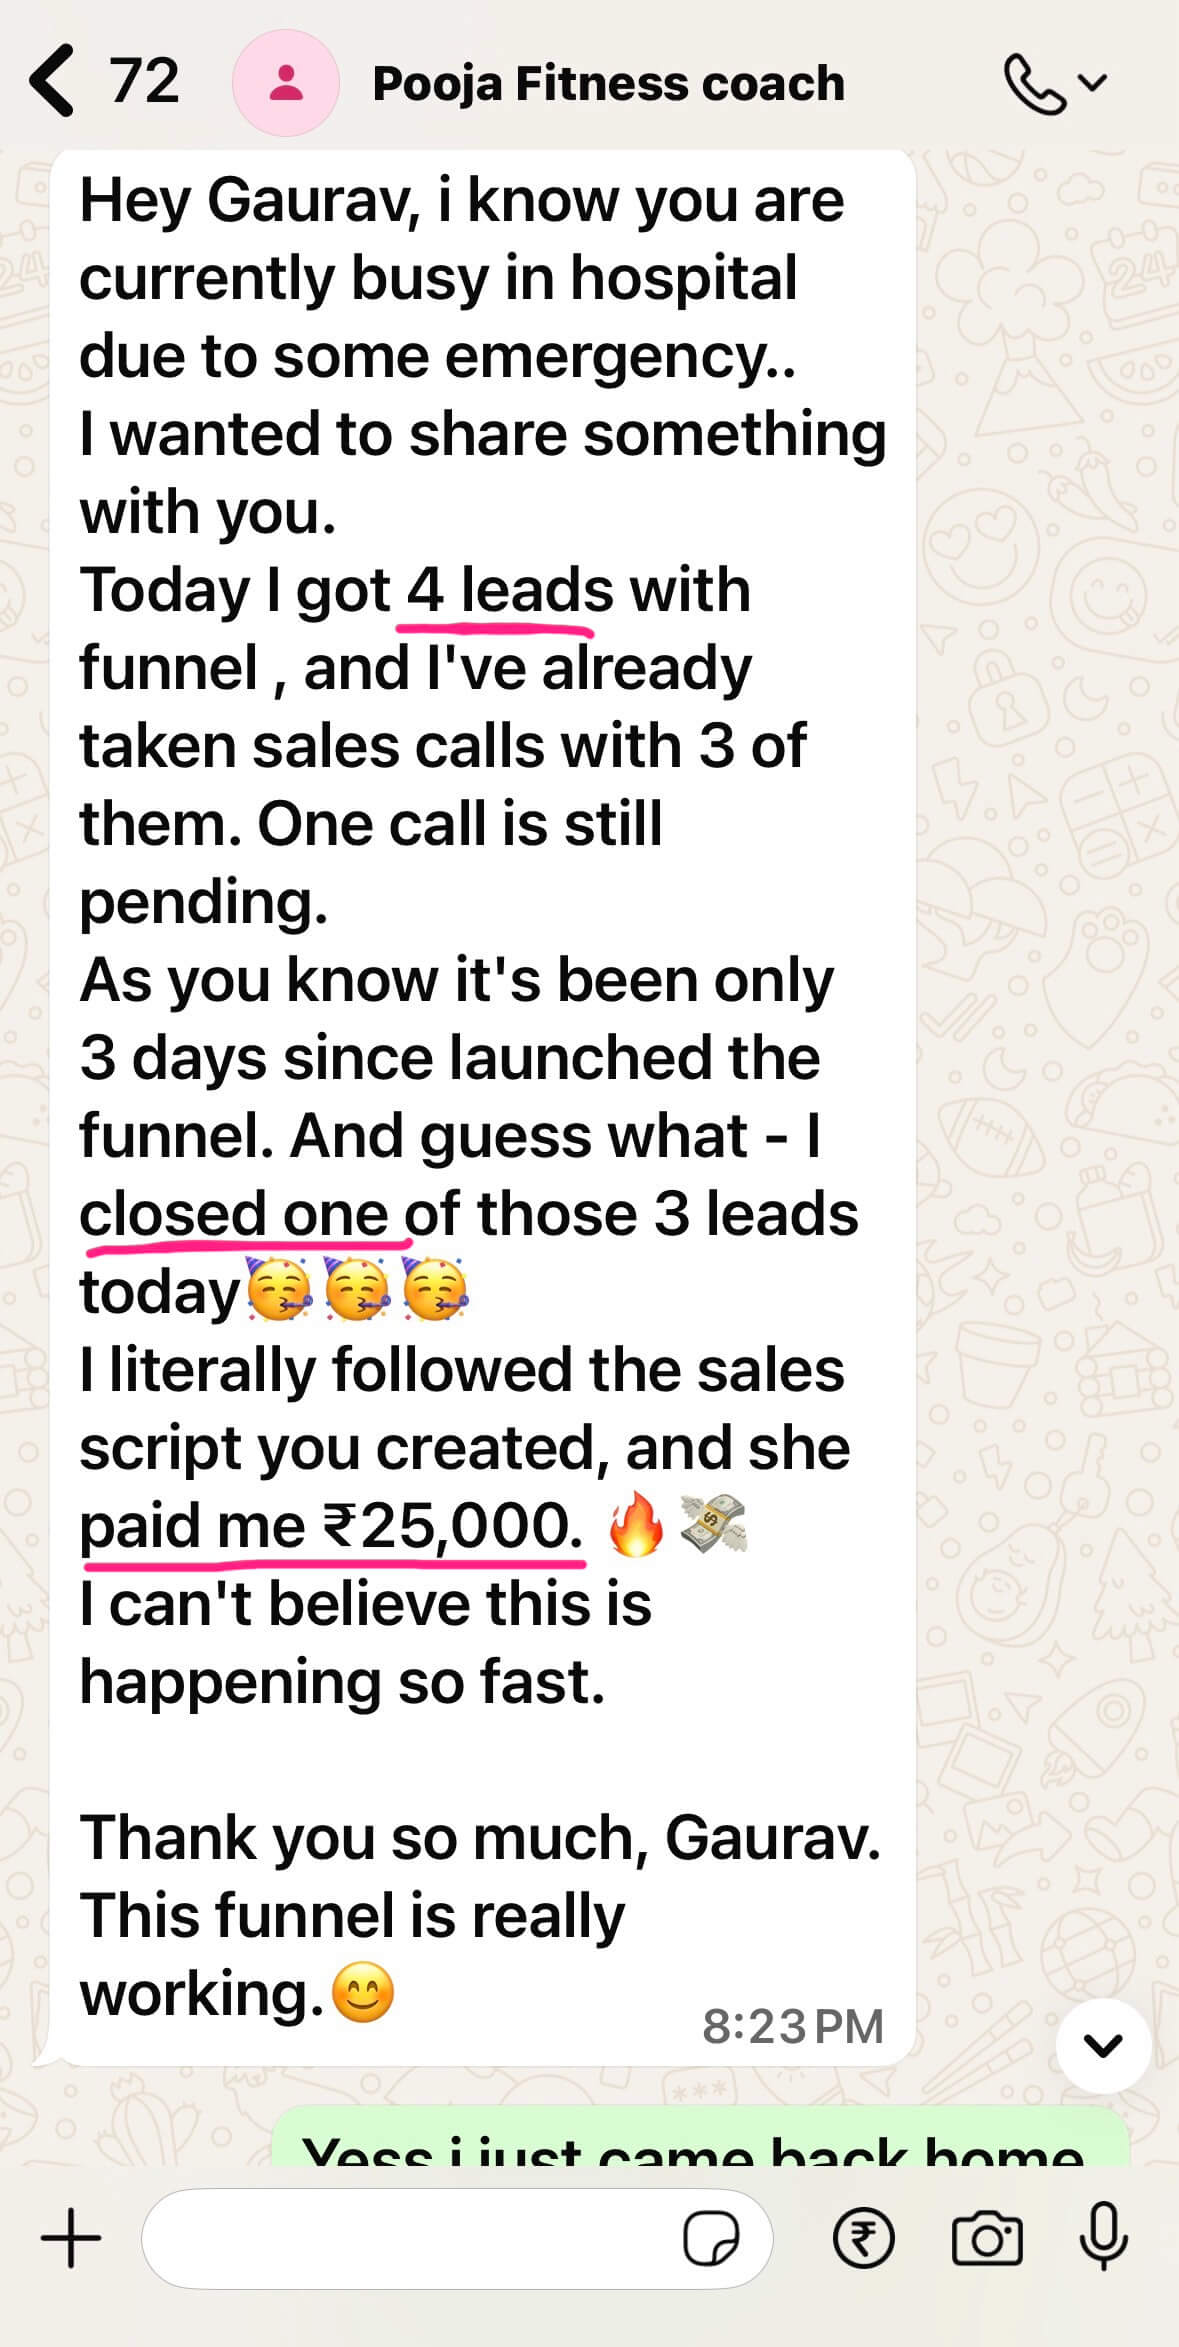Tap the rupee payment icon
The height and width of the screenshot is (2347, 1179).
pyautogui.click(x=863, y=2238)
